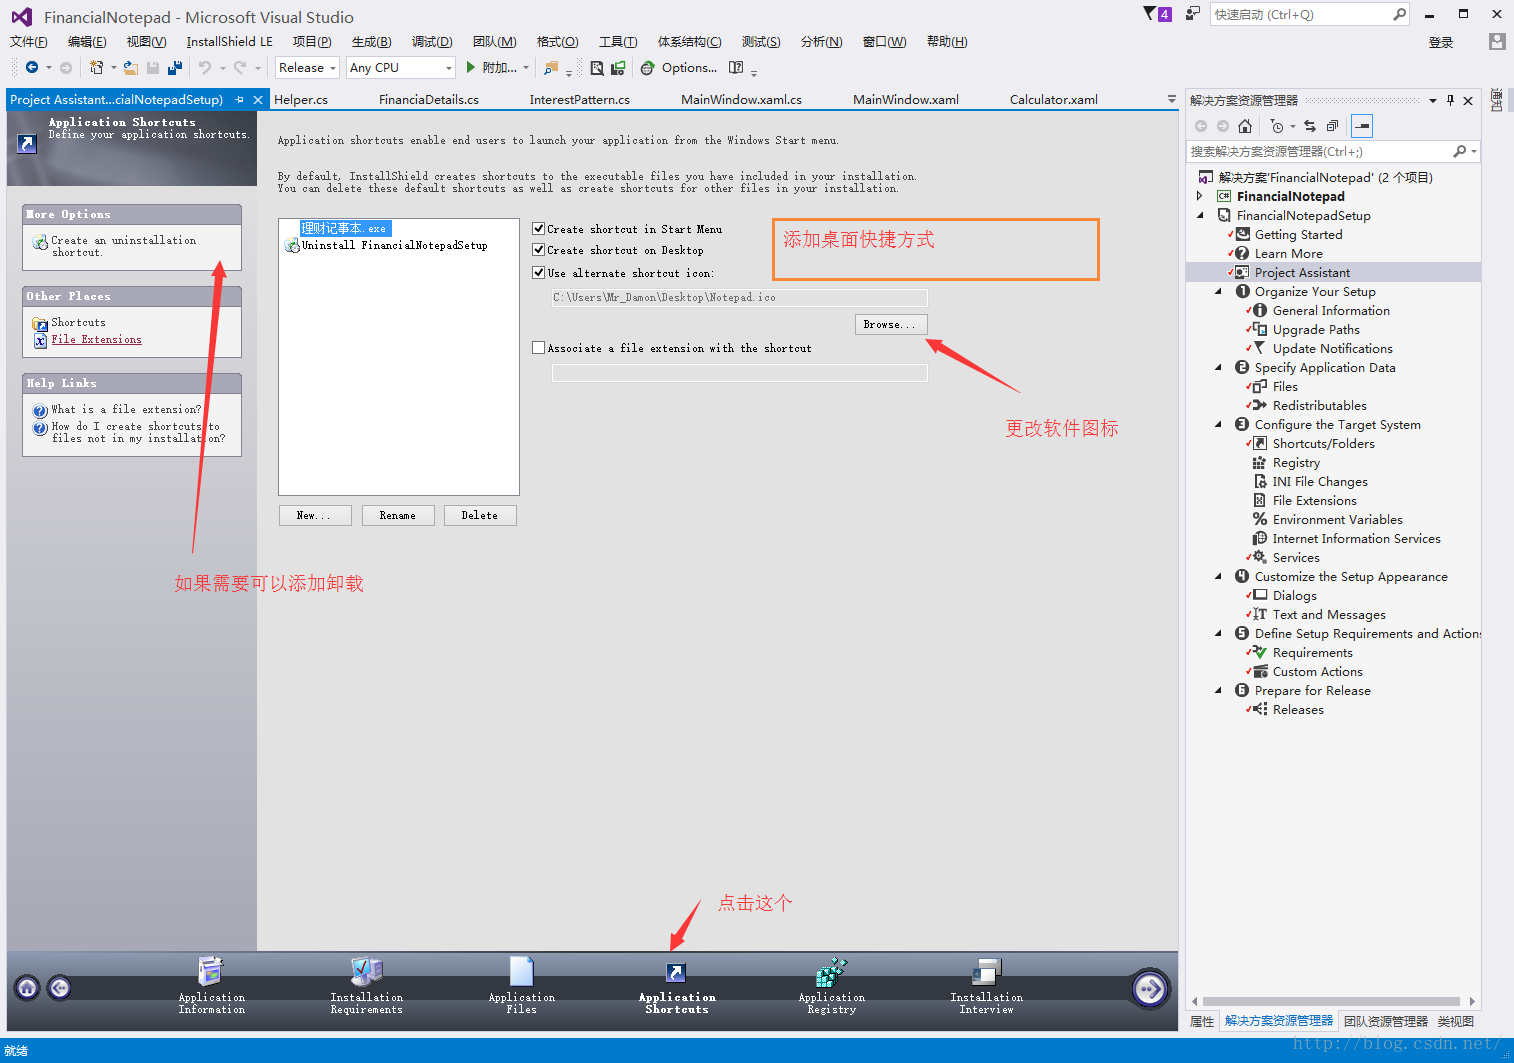Collapse Specify Application Data node
1514x1063 pixels.
tap(1218, 367)
